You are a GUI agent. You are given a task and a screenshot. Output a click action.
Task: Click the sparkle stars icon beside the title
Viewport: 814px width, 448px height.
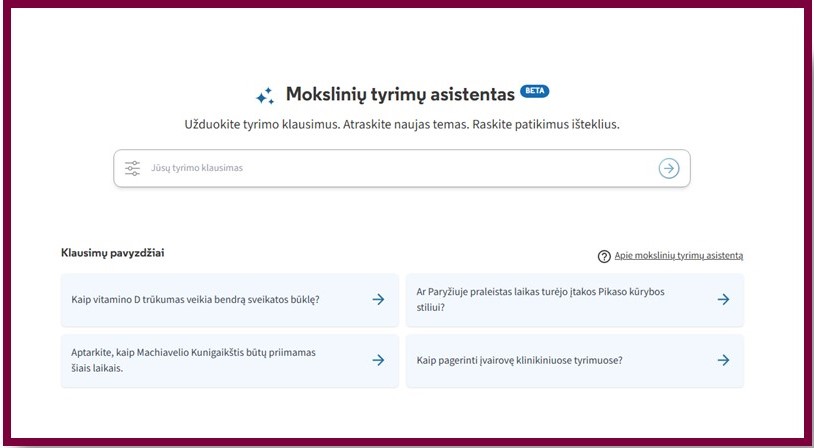265,96
